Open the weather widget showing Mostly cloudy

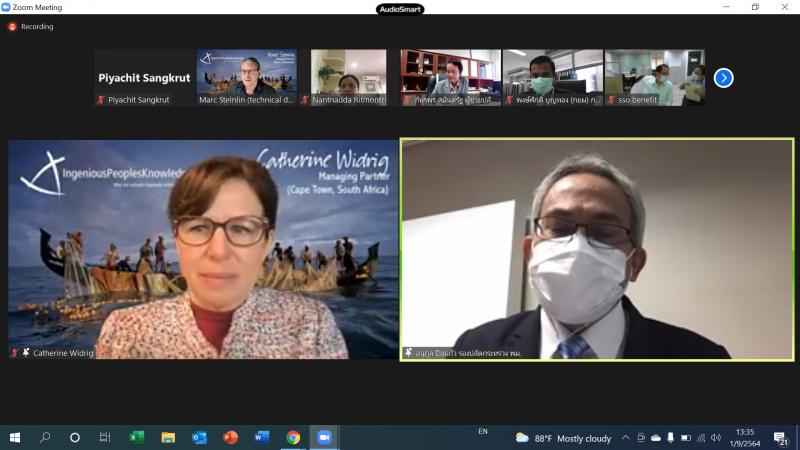click(563, 438)
